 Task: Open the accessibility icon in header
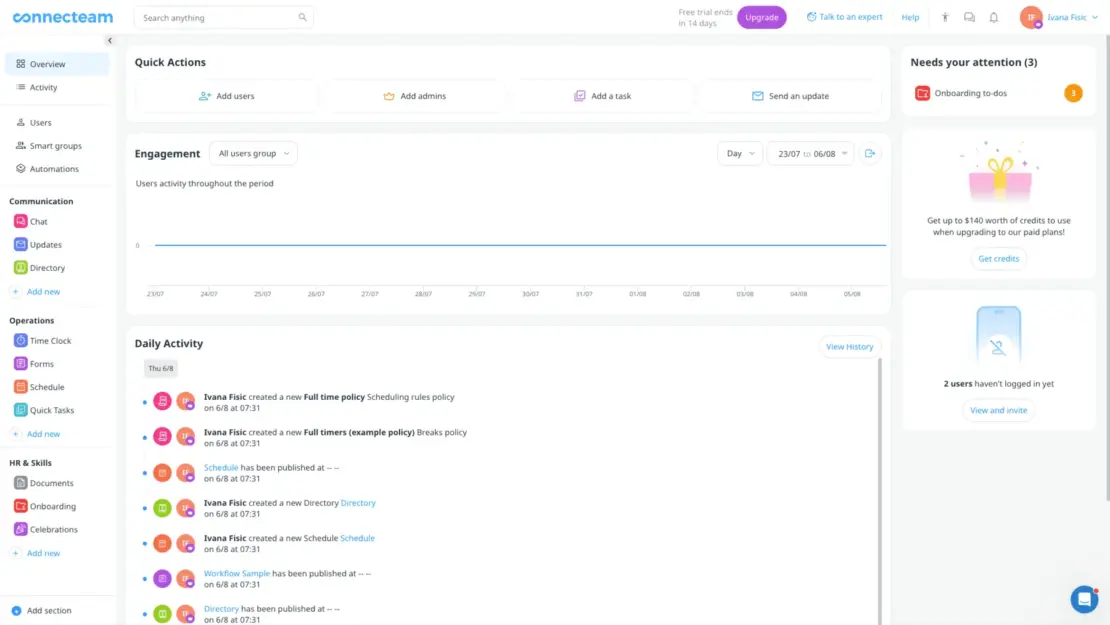945,17
